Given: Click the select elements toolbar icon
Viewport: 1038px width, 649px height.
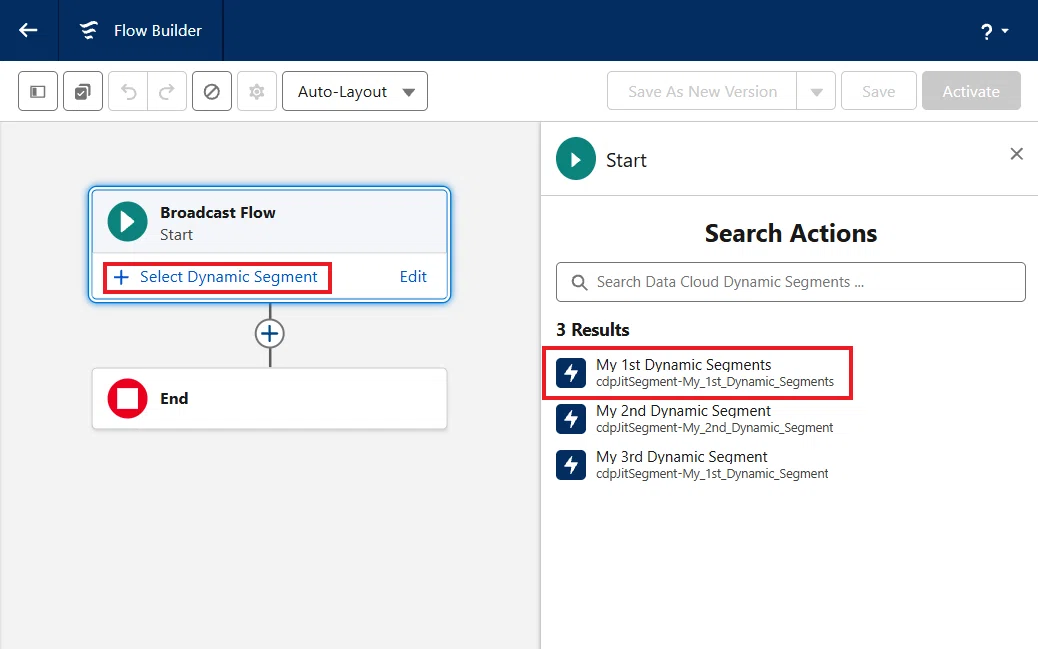Looking at the screenshot, I should [x=83, y=91].
